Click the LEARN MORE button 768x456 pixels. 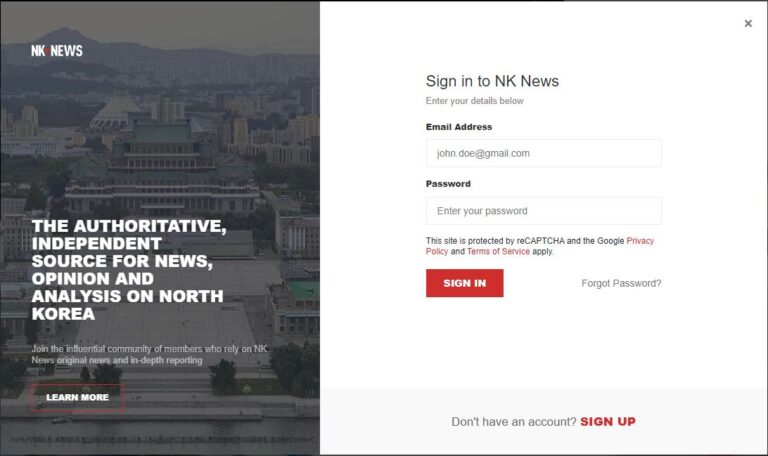(77, 397)
